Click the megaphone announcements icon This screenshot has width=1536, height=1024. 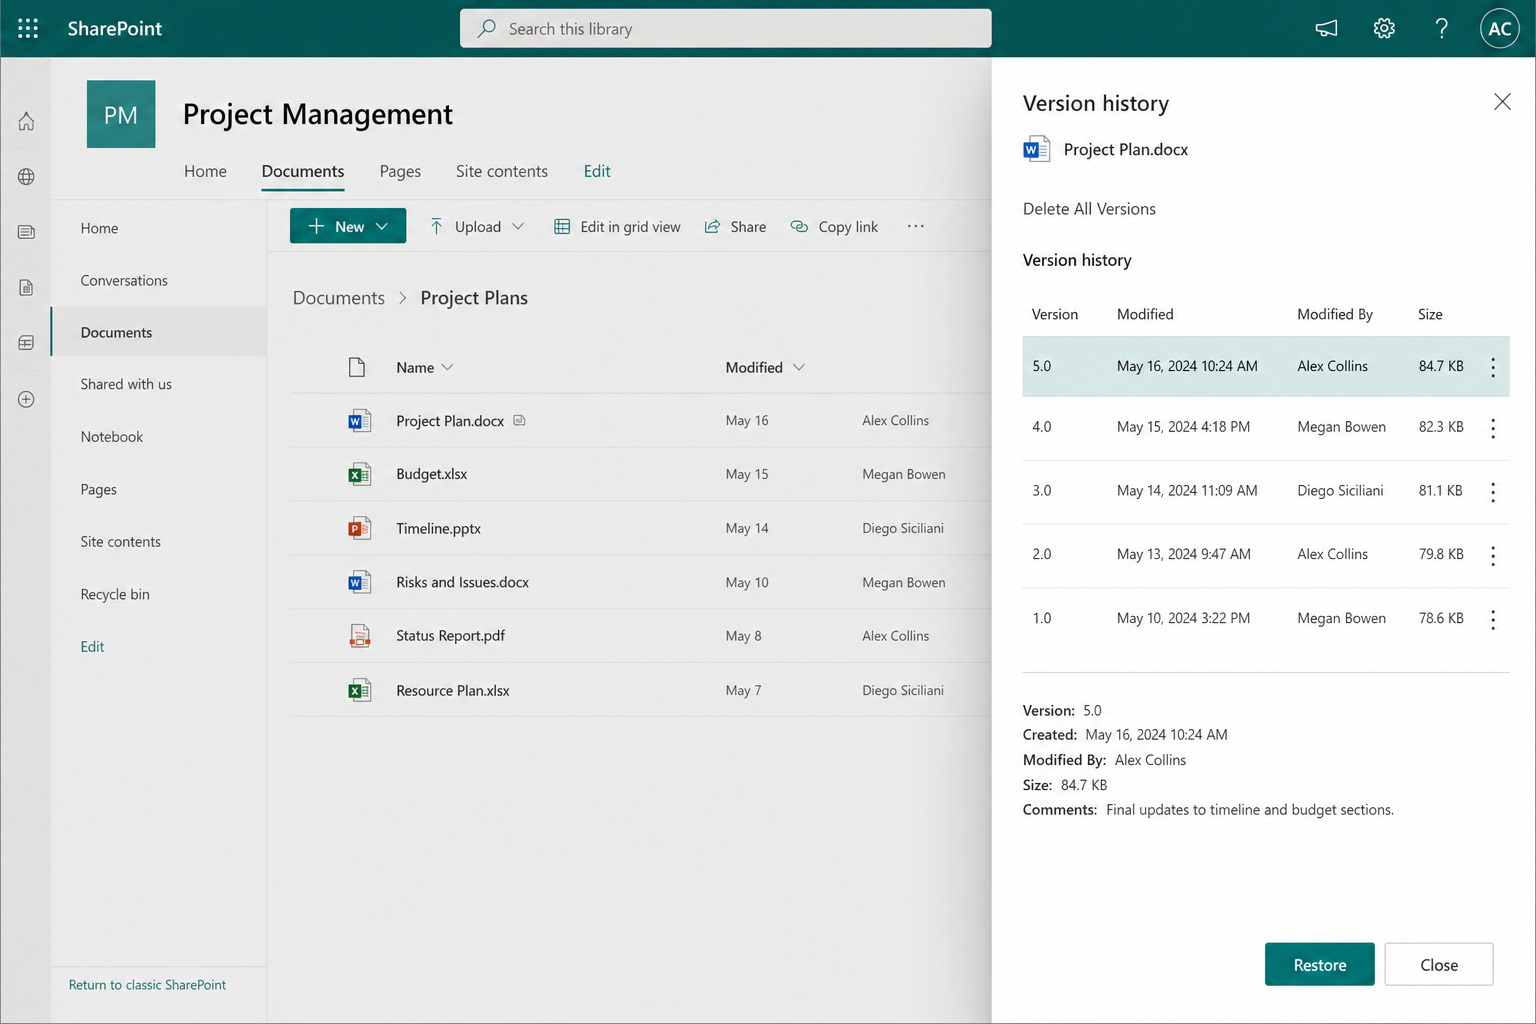coord(1326,29)
